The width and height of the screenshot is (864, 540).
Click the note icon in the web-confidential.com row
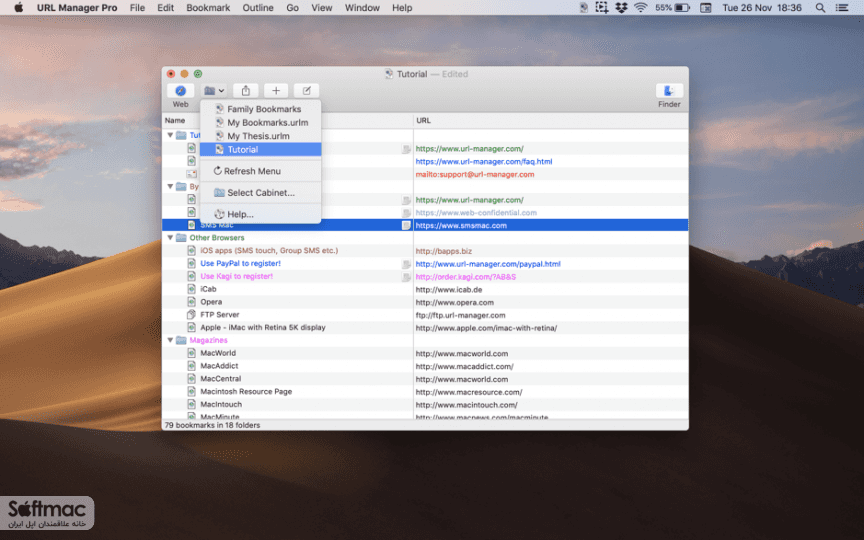coord(406,213)
